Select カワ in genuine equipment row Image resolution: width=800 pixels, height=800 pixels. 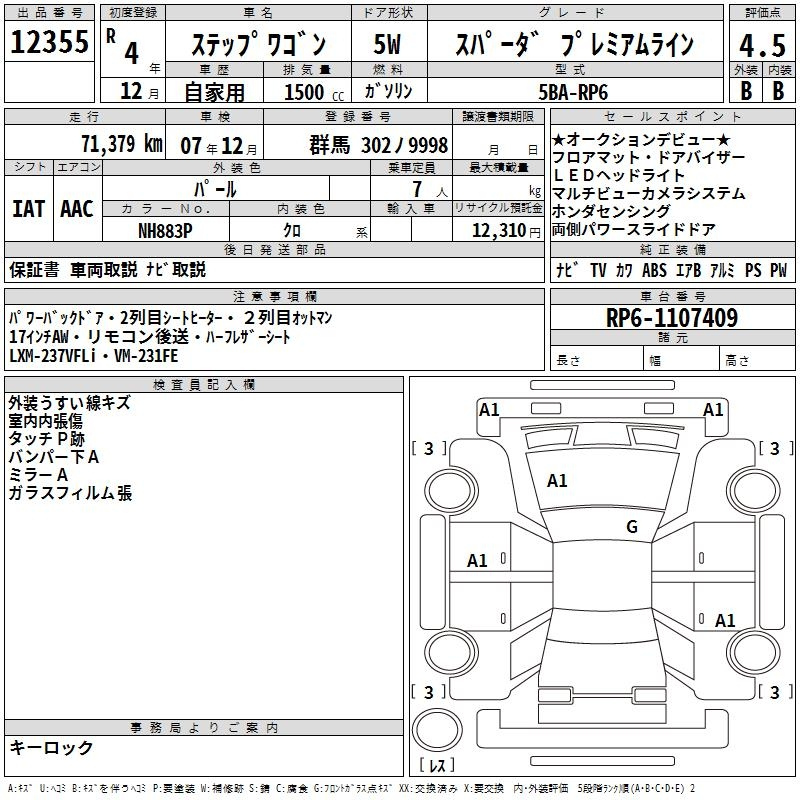[624, 270]
